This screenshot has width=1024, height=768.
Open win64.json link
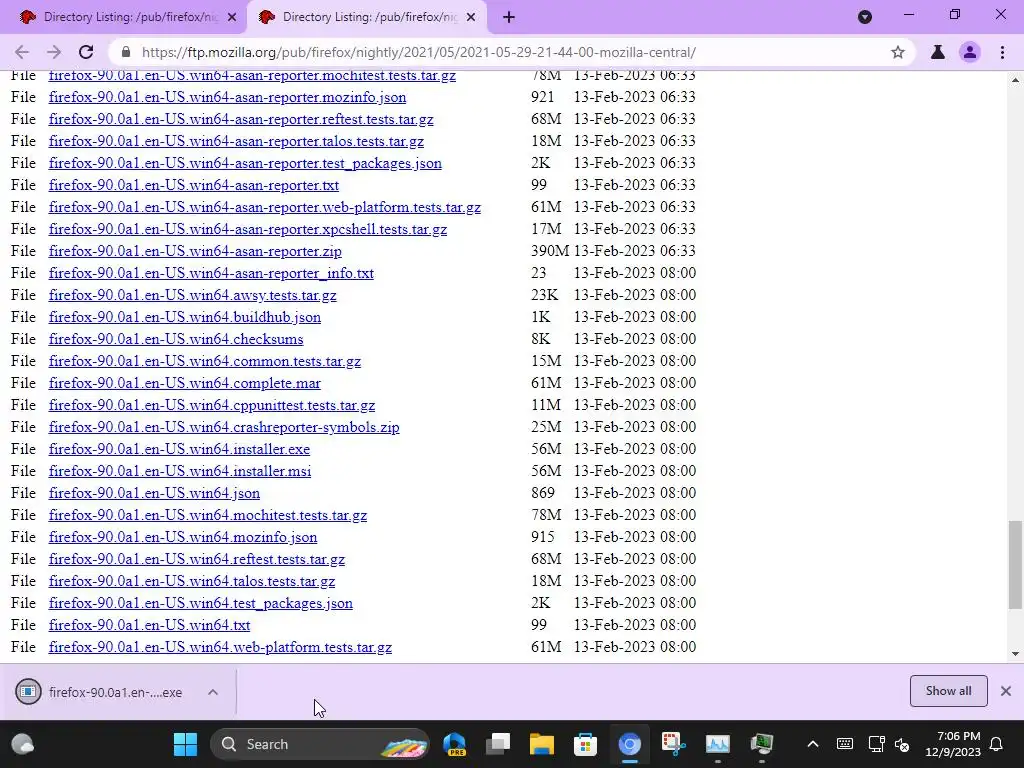point(154,494)
